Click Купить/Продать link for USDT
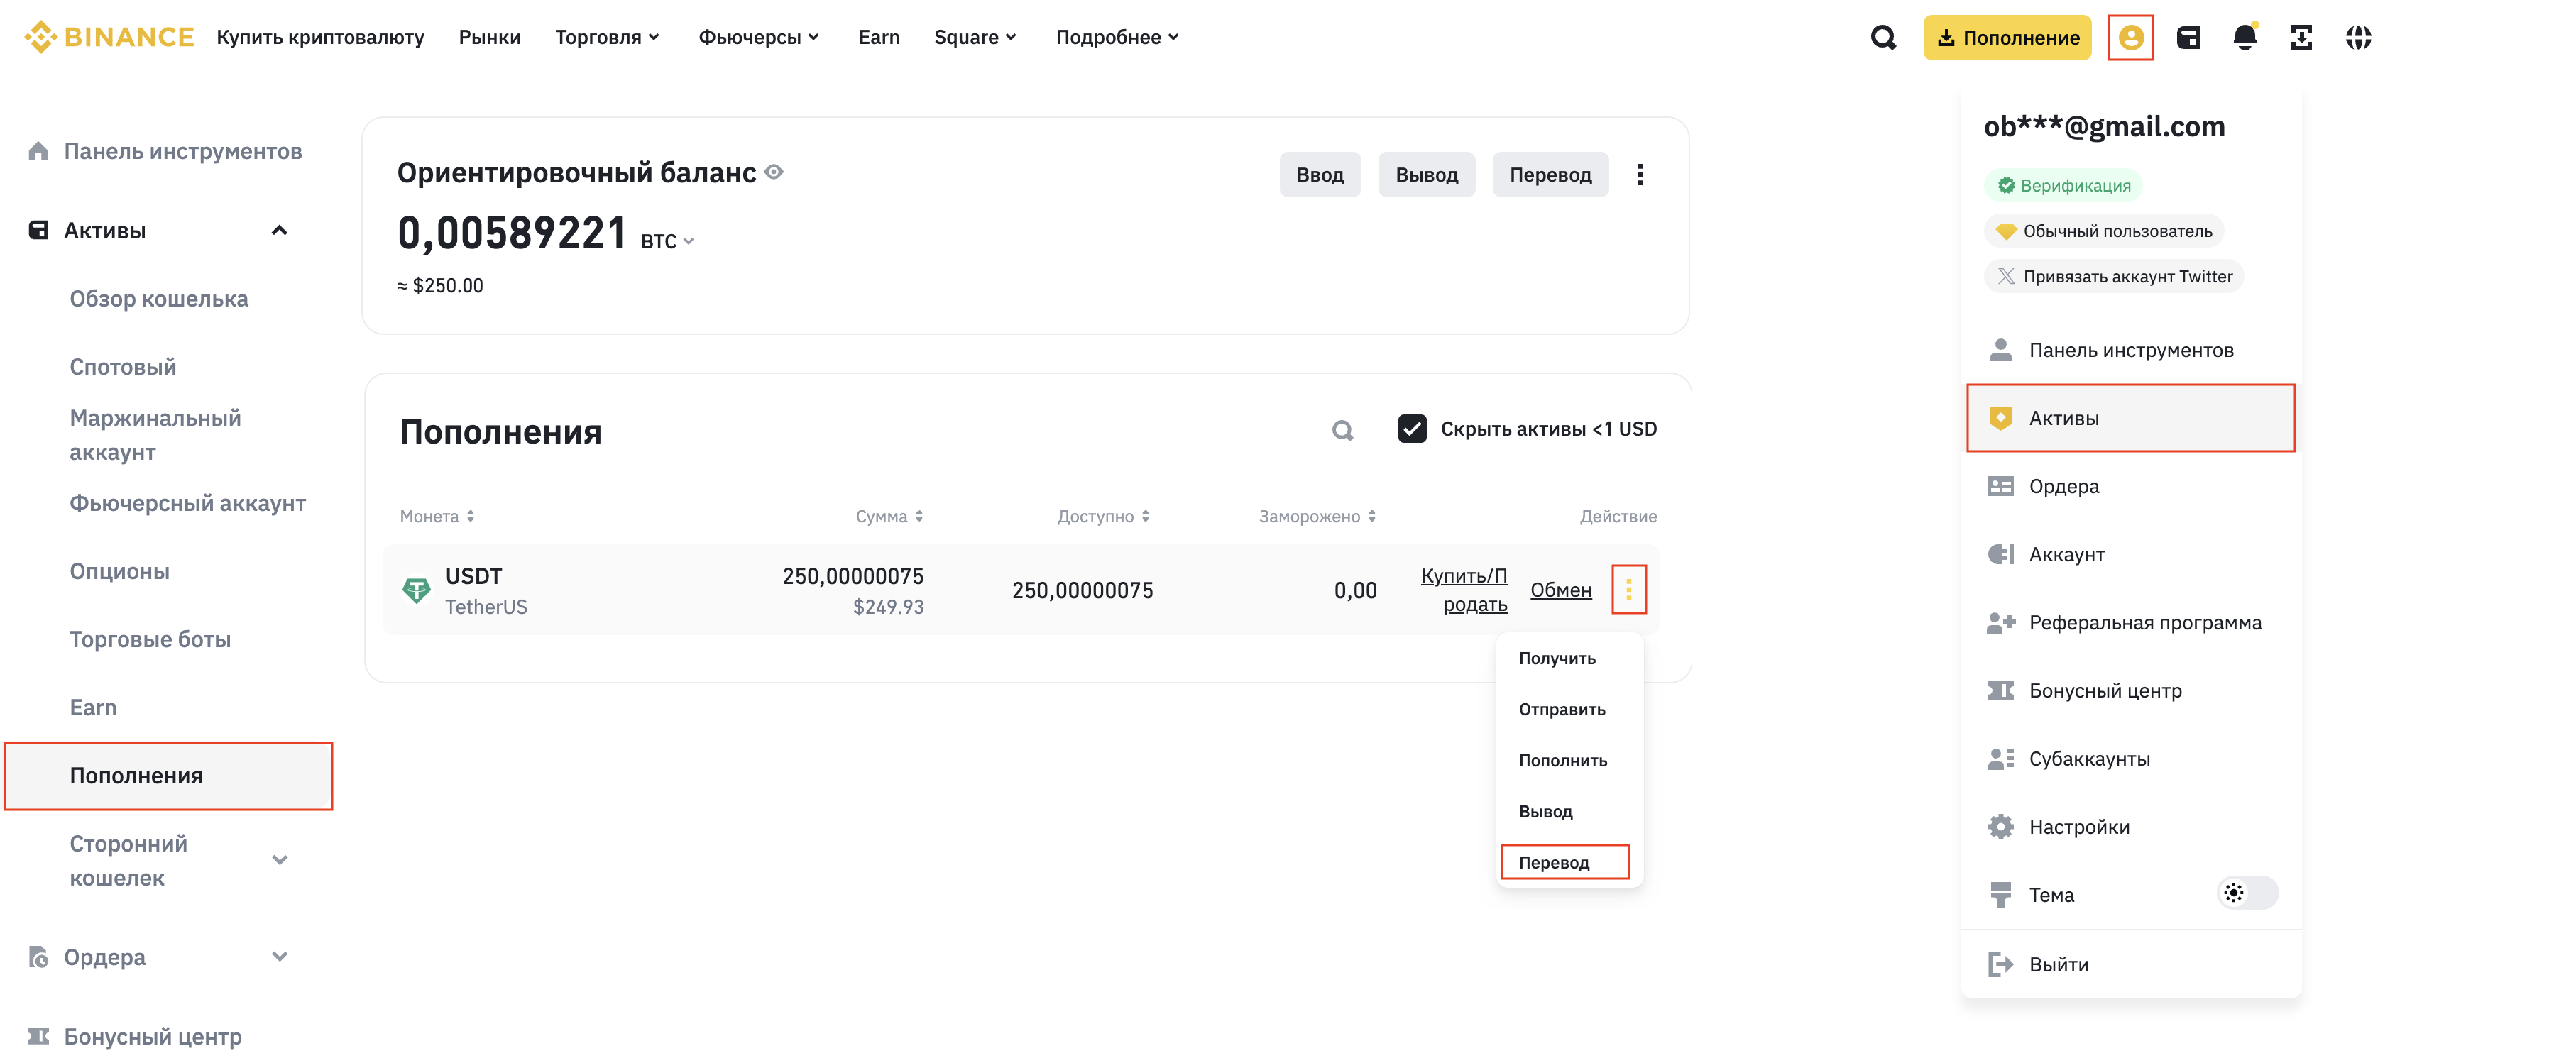2576x1063 pixels. [x=1464, y=590]
